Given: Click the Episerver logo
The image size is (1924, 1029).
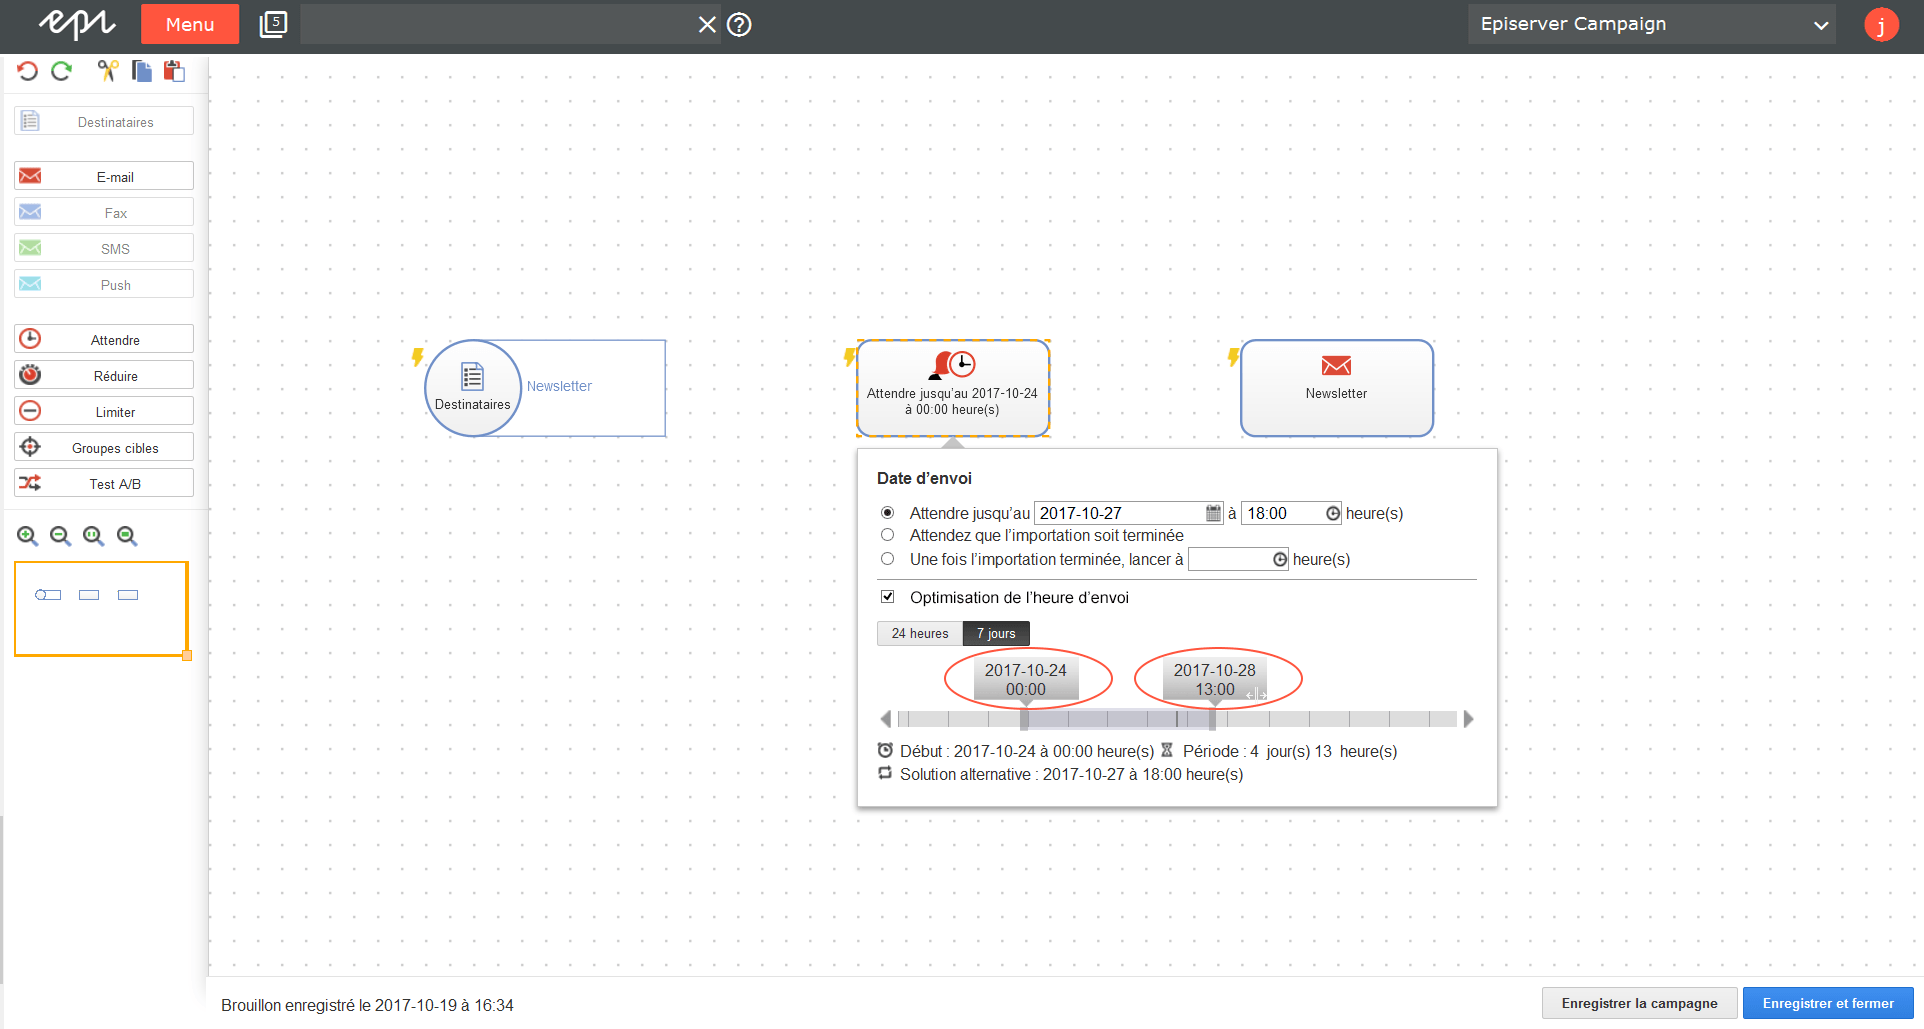Looking at the screenshot, I should tap(77, 23).
